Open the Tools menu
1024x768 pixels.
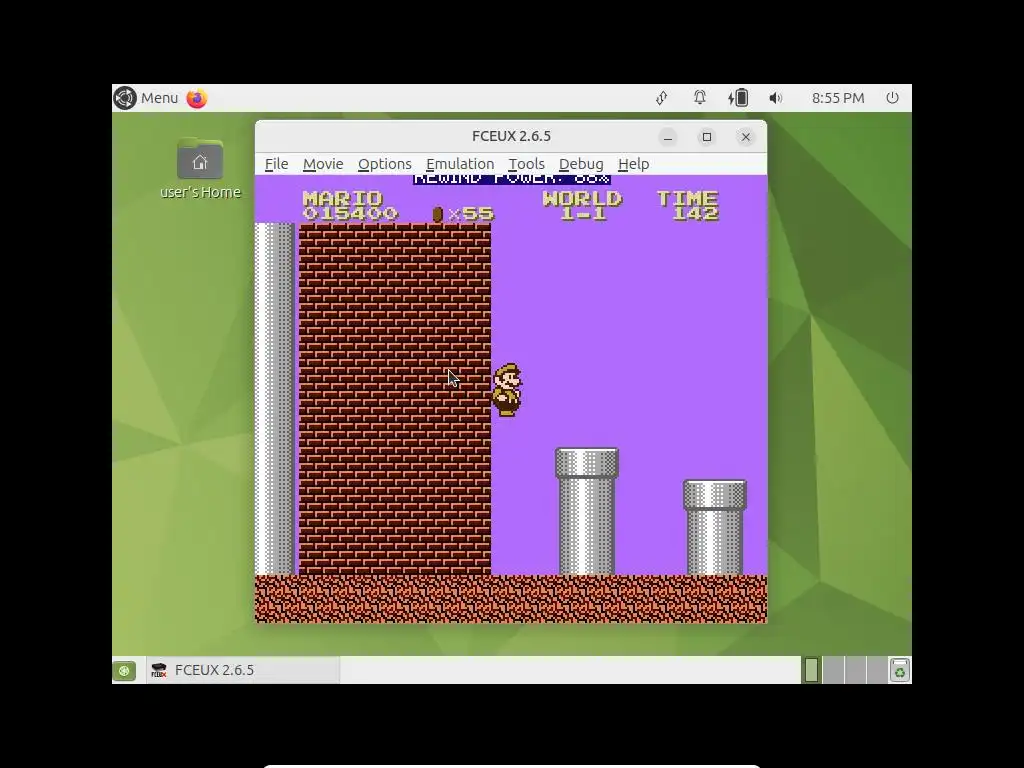tap(526, 164)
